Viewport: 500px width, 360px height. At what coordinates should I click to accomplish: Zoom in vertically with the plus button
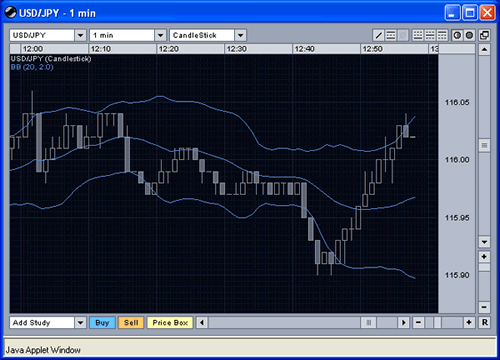(x=484, y=257)
